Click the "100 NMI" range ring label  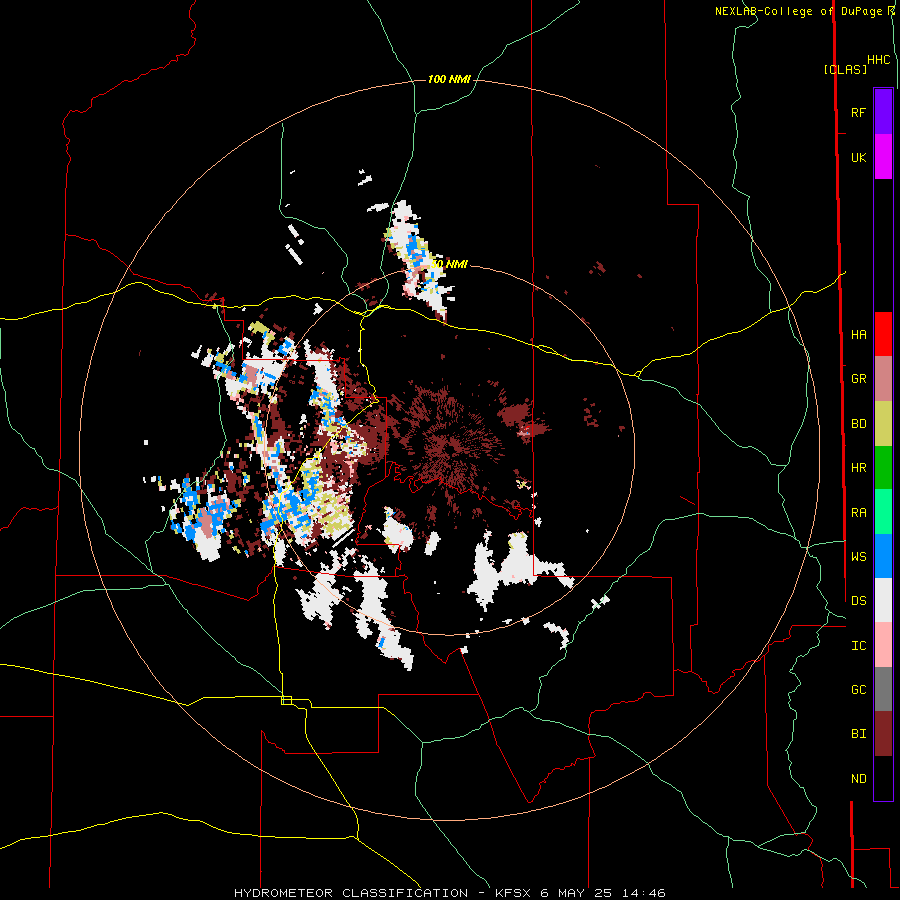tap(449, 79)
